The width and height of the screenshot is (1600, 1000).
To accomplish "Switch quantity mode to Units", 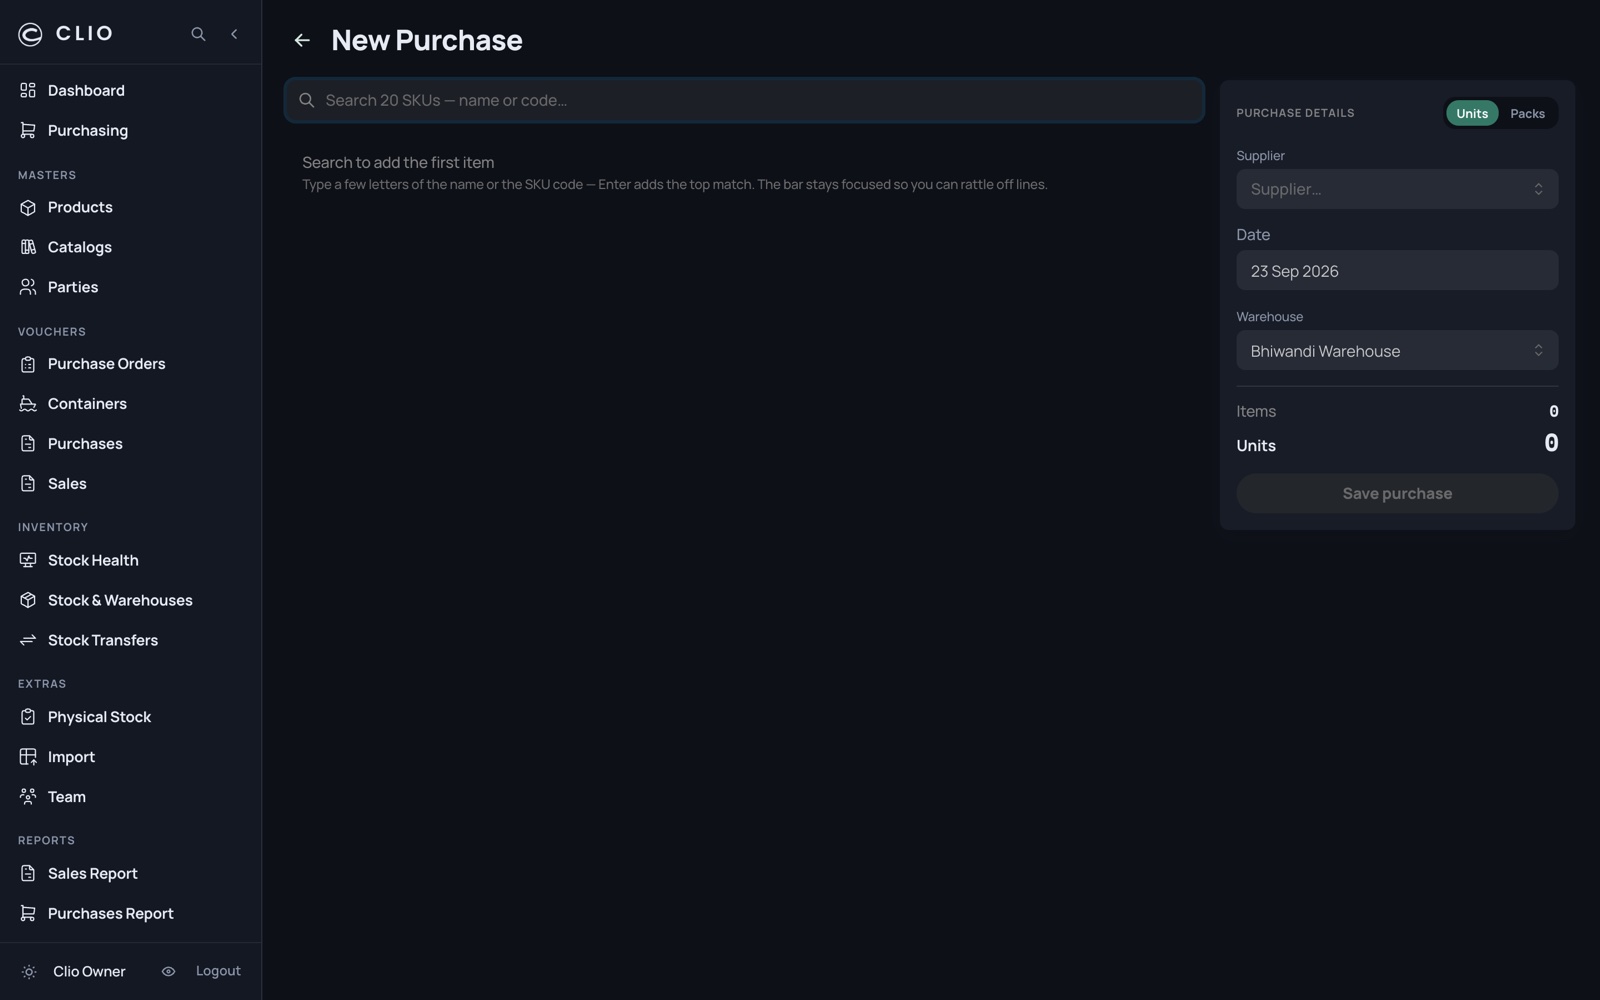I will click(x=1472, y=114).
